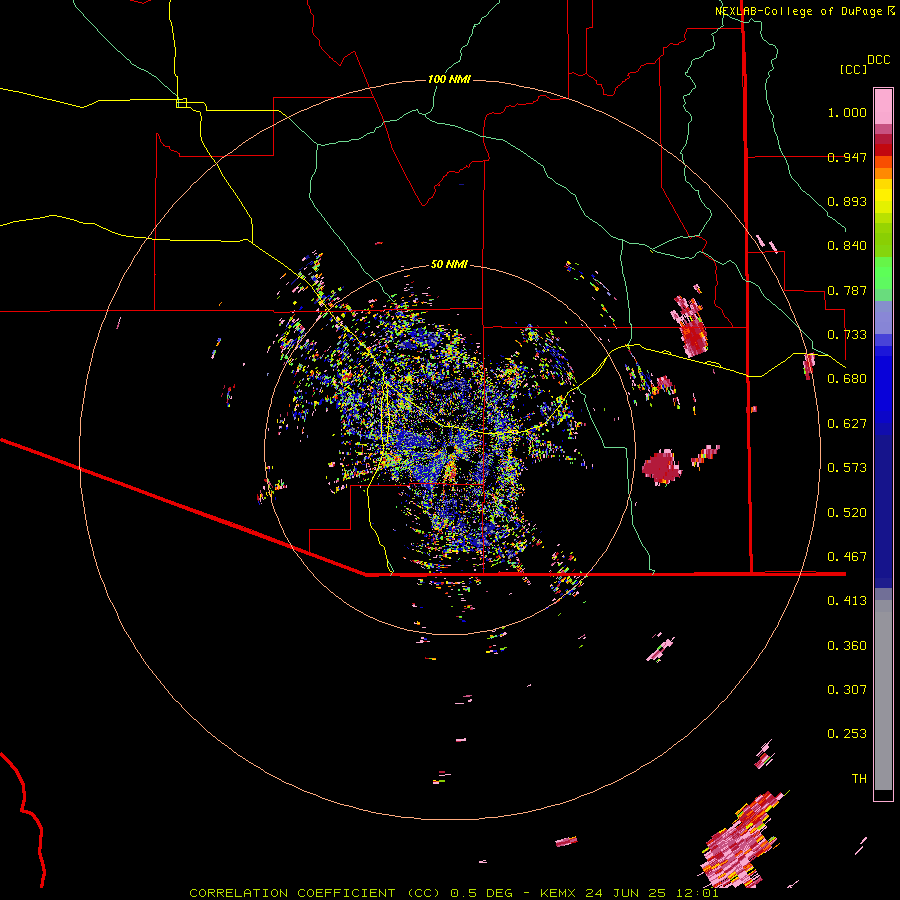Click the 100 NMI range ring label

click(x=449, y=79)
